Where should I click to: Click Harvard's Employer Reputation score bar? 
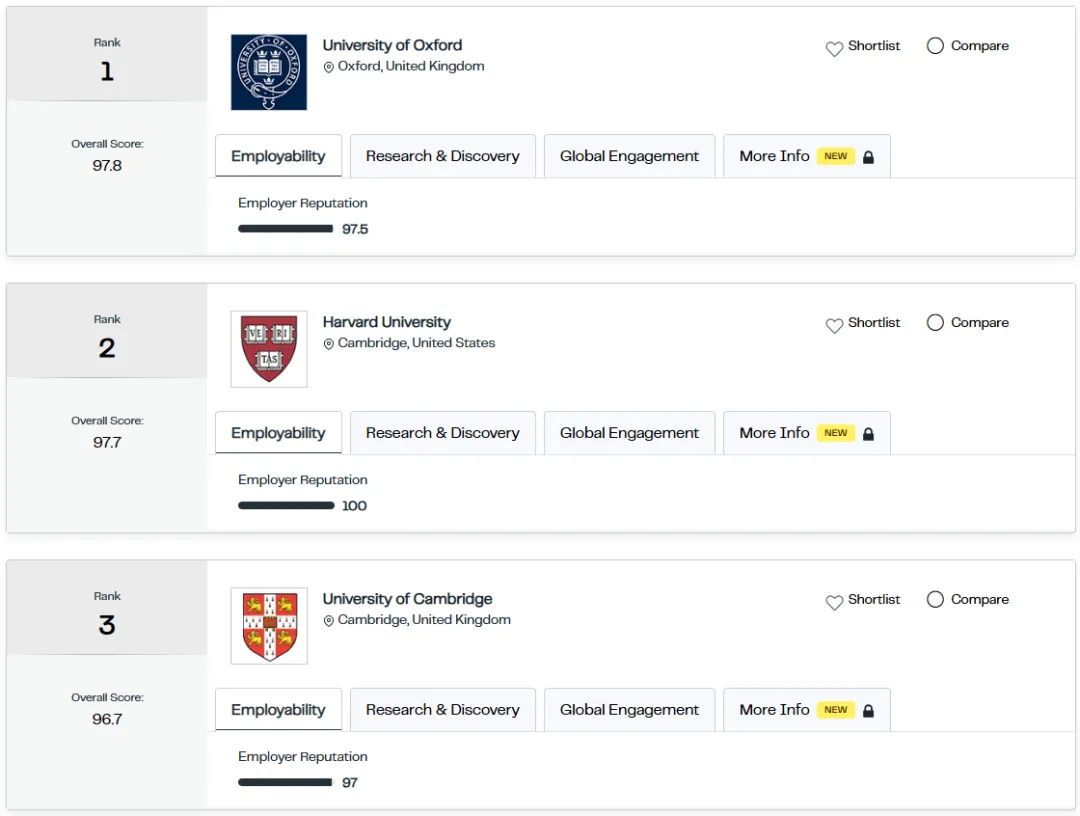286,506
